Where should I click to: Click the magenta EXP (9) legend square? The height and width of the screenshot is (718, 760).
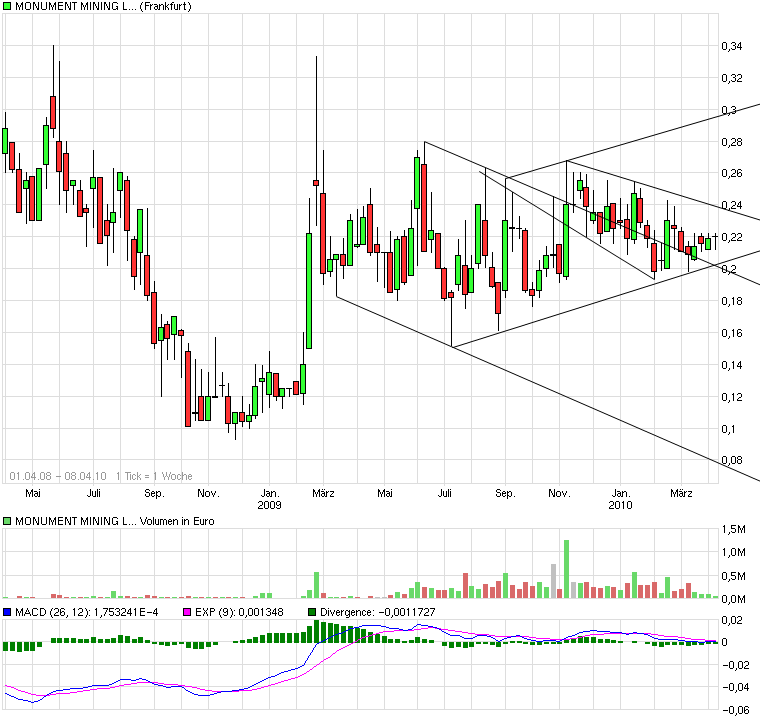(187, 612)
